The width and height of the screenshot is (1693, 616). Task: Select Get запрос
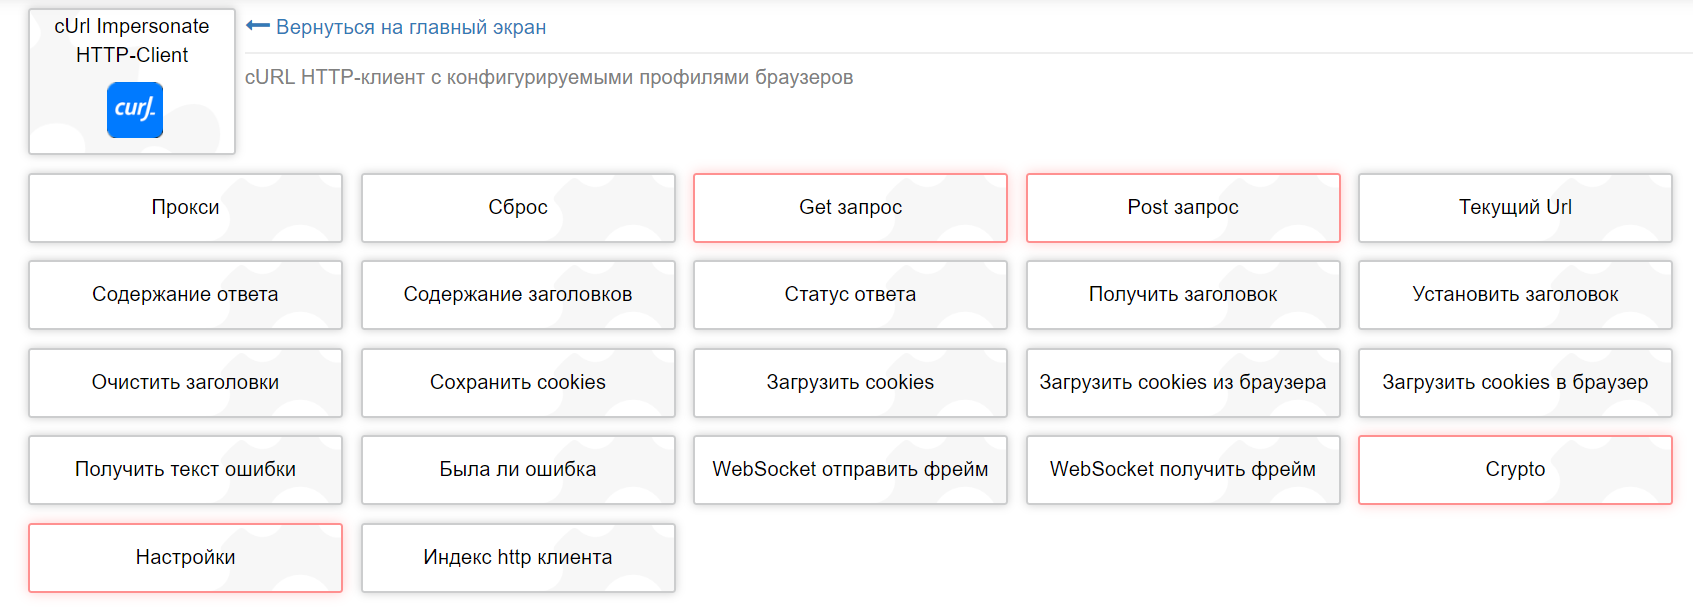850,208
